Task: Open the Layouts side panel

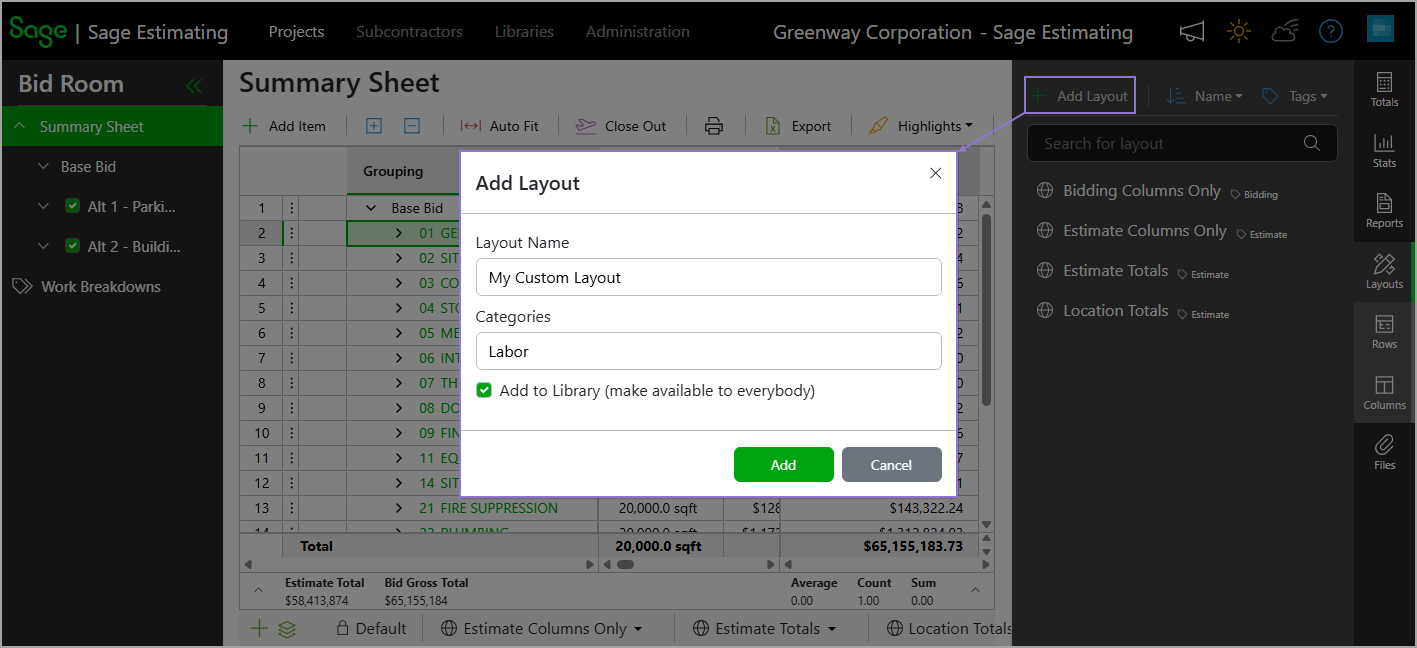Action: (x=1384, y=271)
